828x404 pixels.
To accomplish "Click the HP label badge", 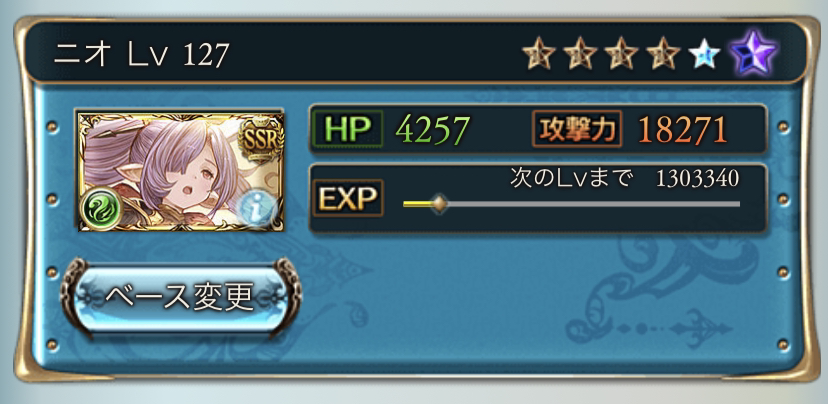I will pos(346,128).
